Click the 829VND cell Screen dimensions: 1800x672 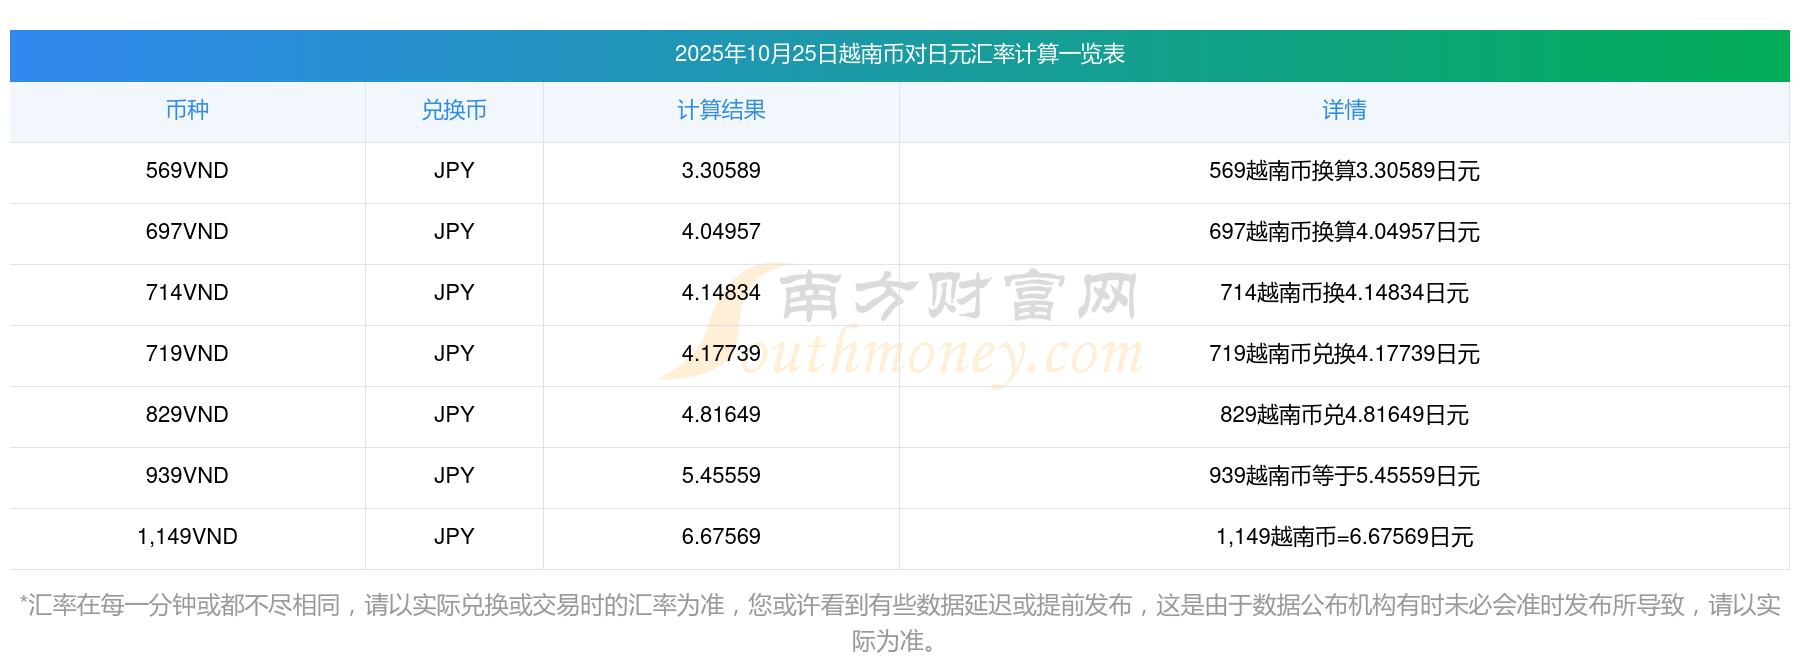tap(187, 415)
